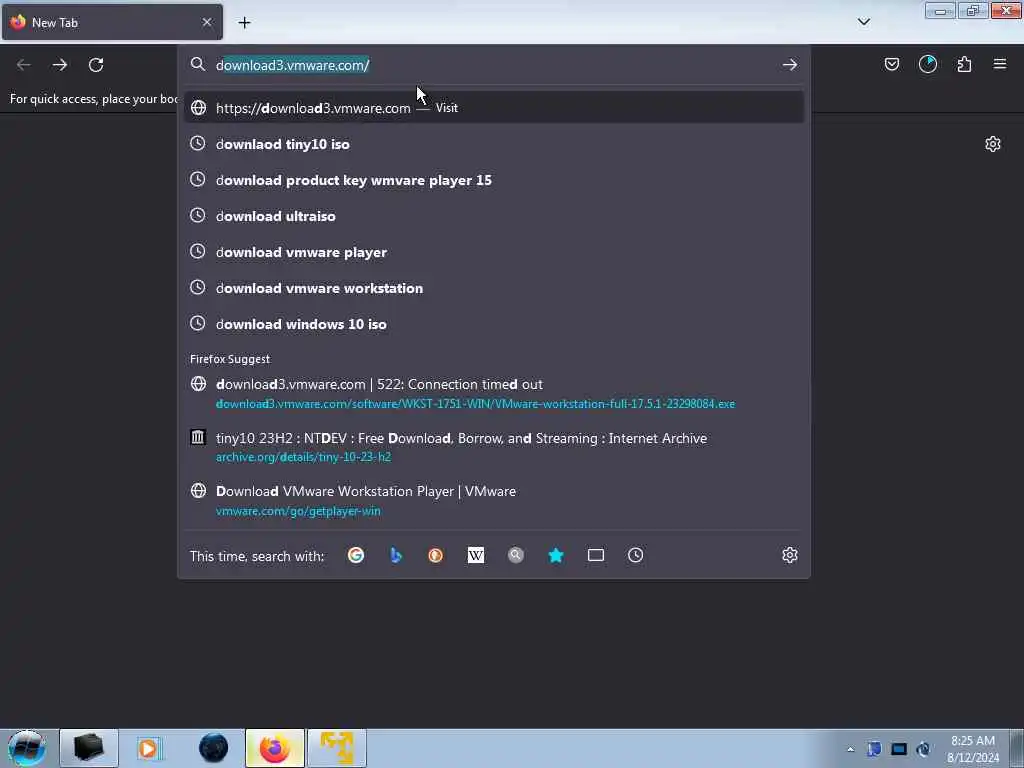Image resolution: width=1024 pixels, height=768 pixels.
Task: Open a new tab with plus button
Action: 244,23
